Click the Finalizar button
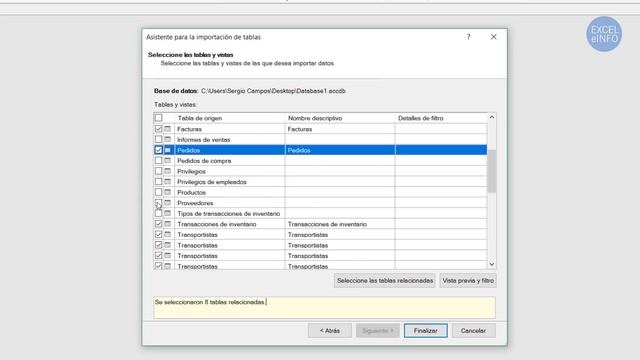640x360 pixels. point(426,331)
